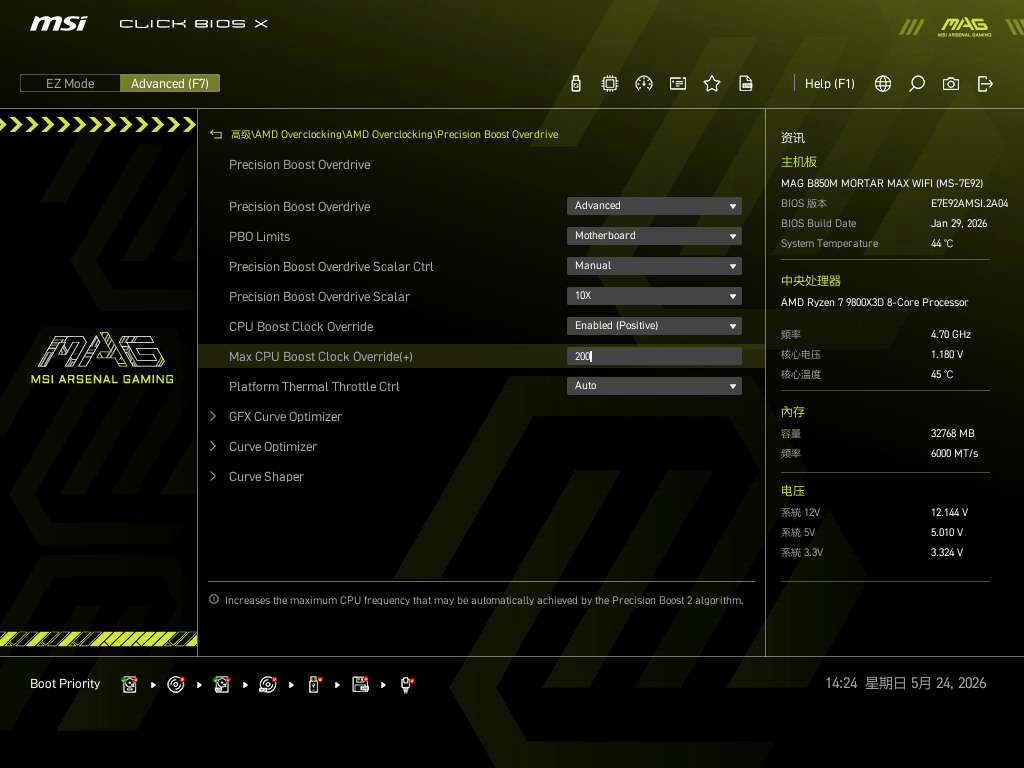Click the MSI logo
This screenshot has width=1024, height=768.
[59, 24]
